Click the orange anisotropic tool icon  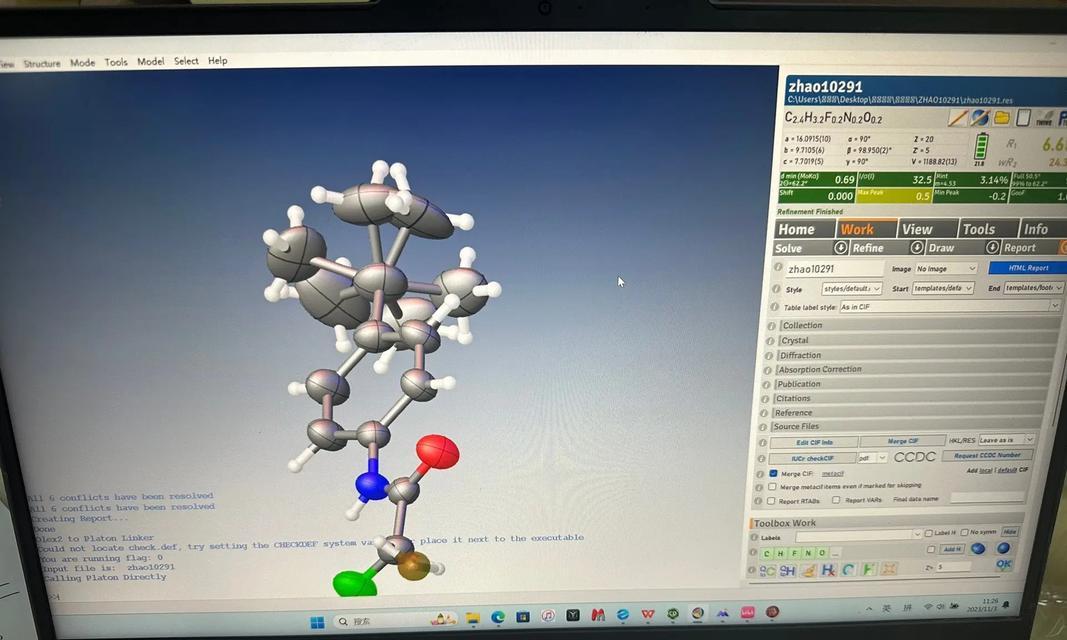888,569
